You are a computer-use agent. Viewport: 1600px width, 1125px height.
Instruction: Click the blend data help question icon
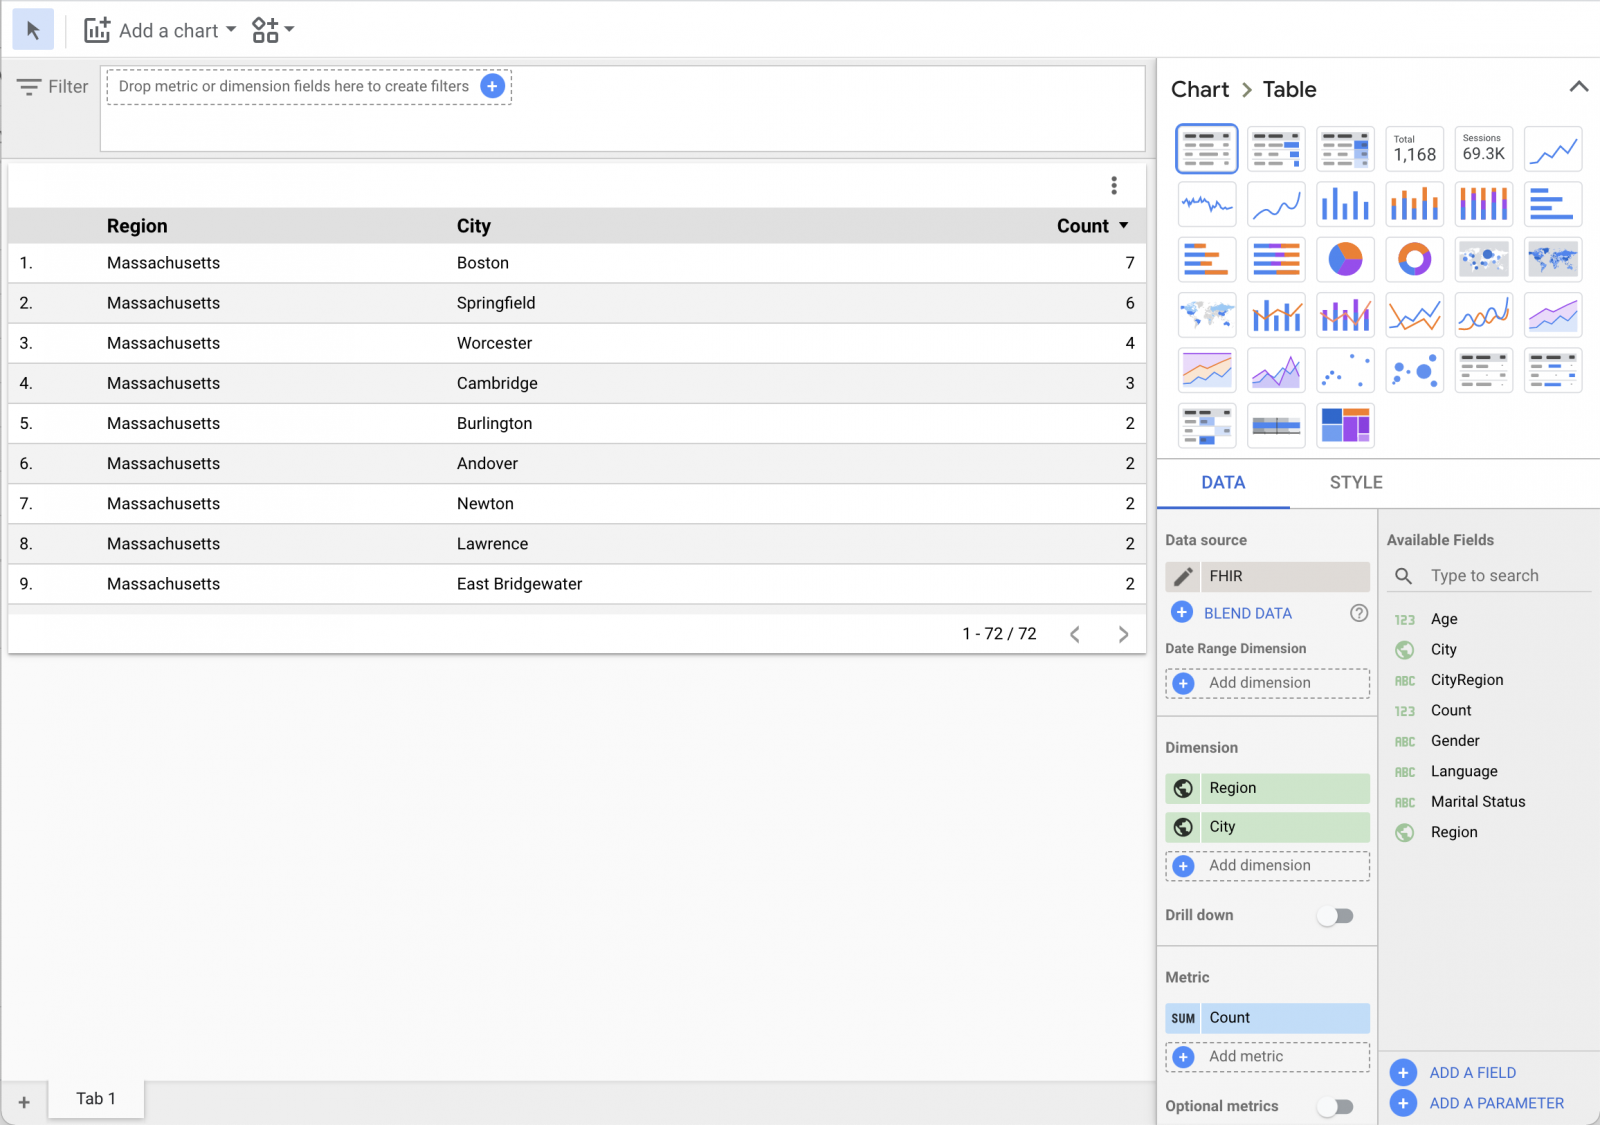pyautogui.click(x=1358, y=613)
